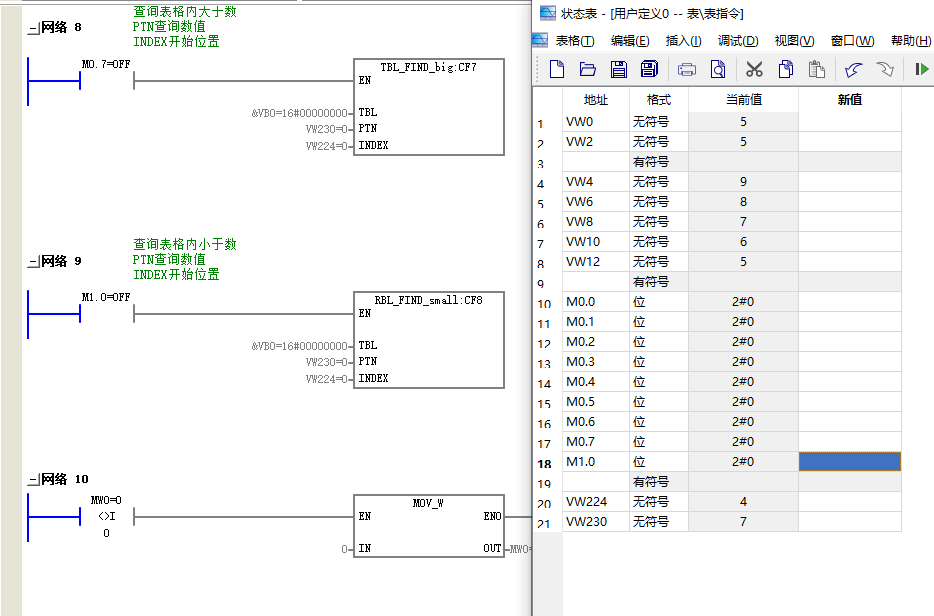
Task: Click the M1.0=OFF contact in network 9
Action: tap(107, 313)
